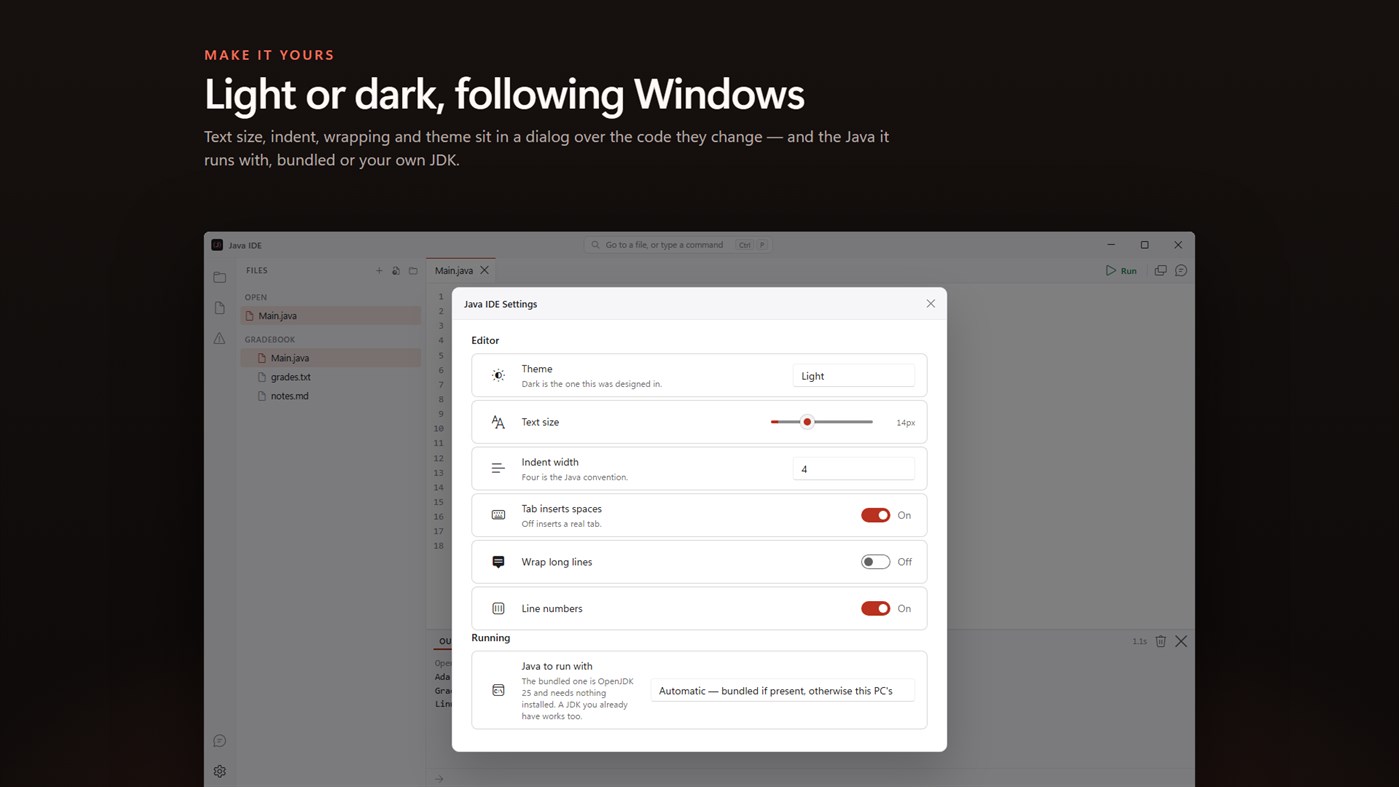This screenshot has height=787, width=1399.
Task: Click the Line numbers icon
Action: (498, 608)
